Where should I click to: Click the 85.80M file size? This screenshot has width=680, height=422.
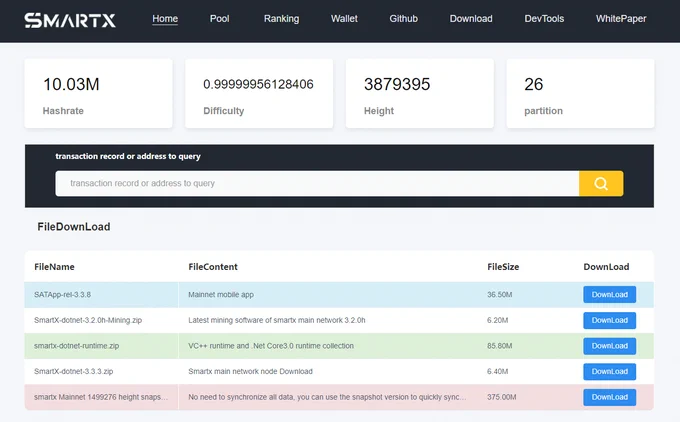tap(500, 346)
